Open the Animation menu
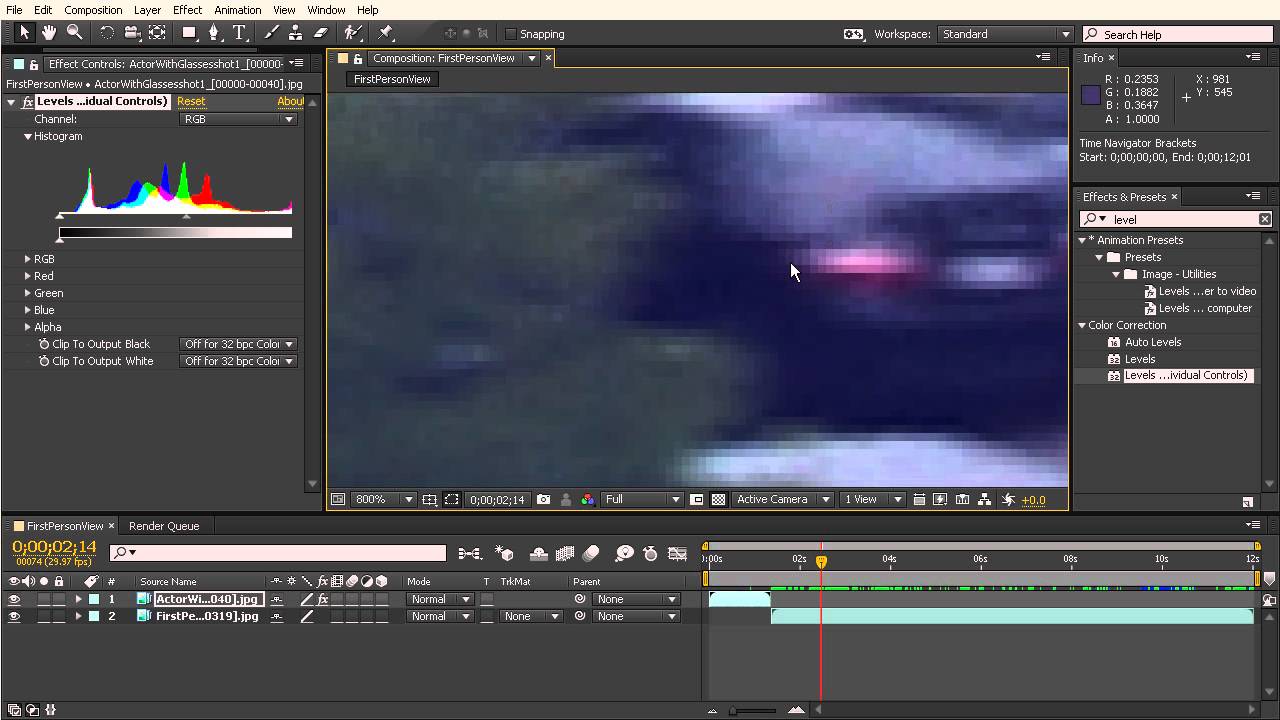Screen dimensions: 1280x720 point(237,10)
